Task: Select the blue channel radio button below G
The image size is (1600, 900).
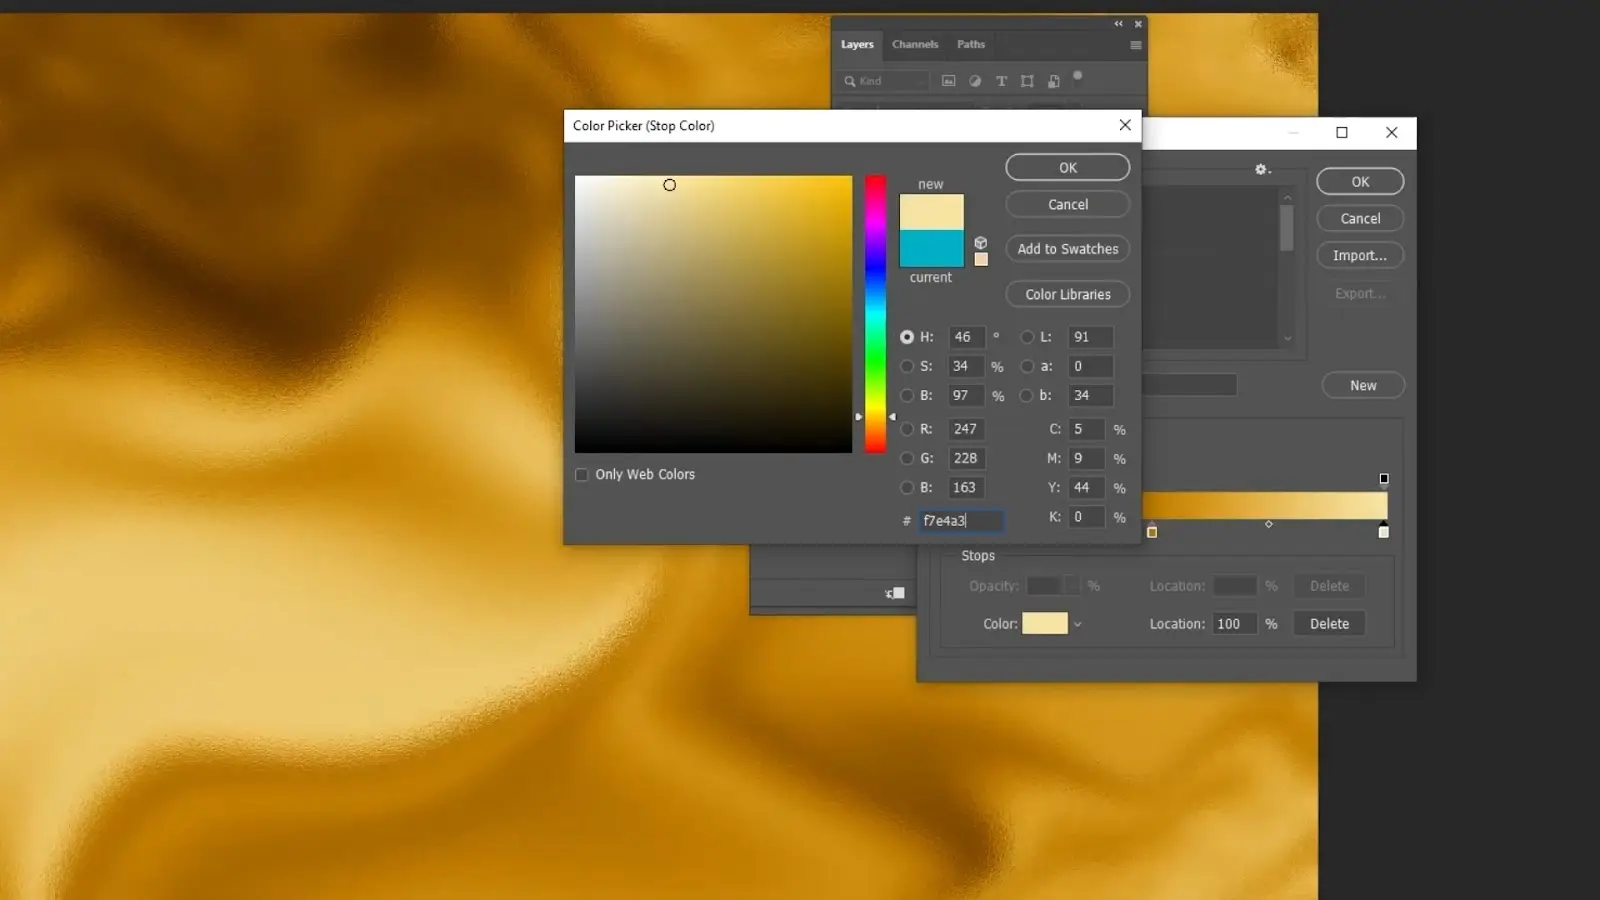Action: pyautogui.click(x=907, y=487)
